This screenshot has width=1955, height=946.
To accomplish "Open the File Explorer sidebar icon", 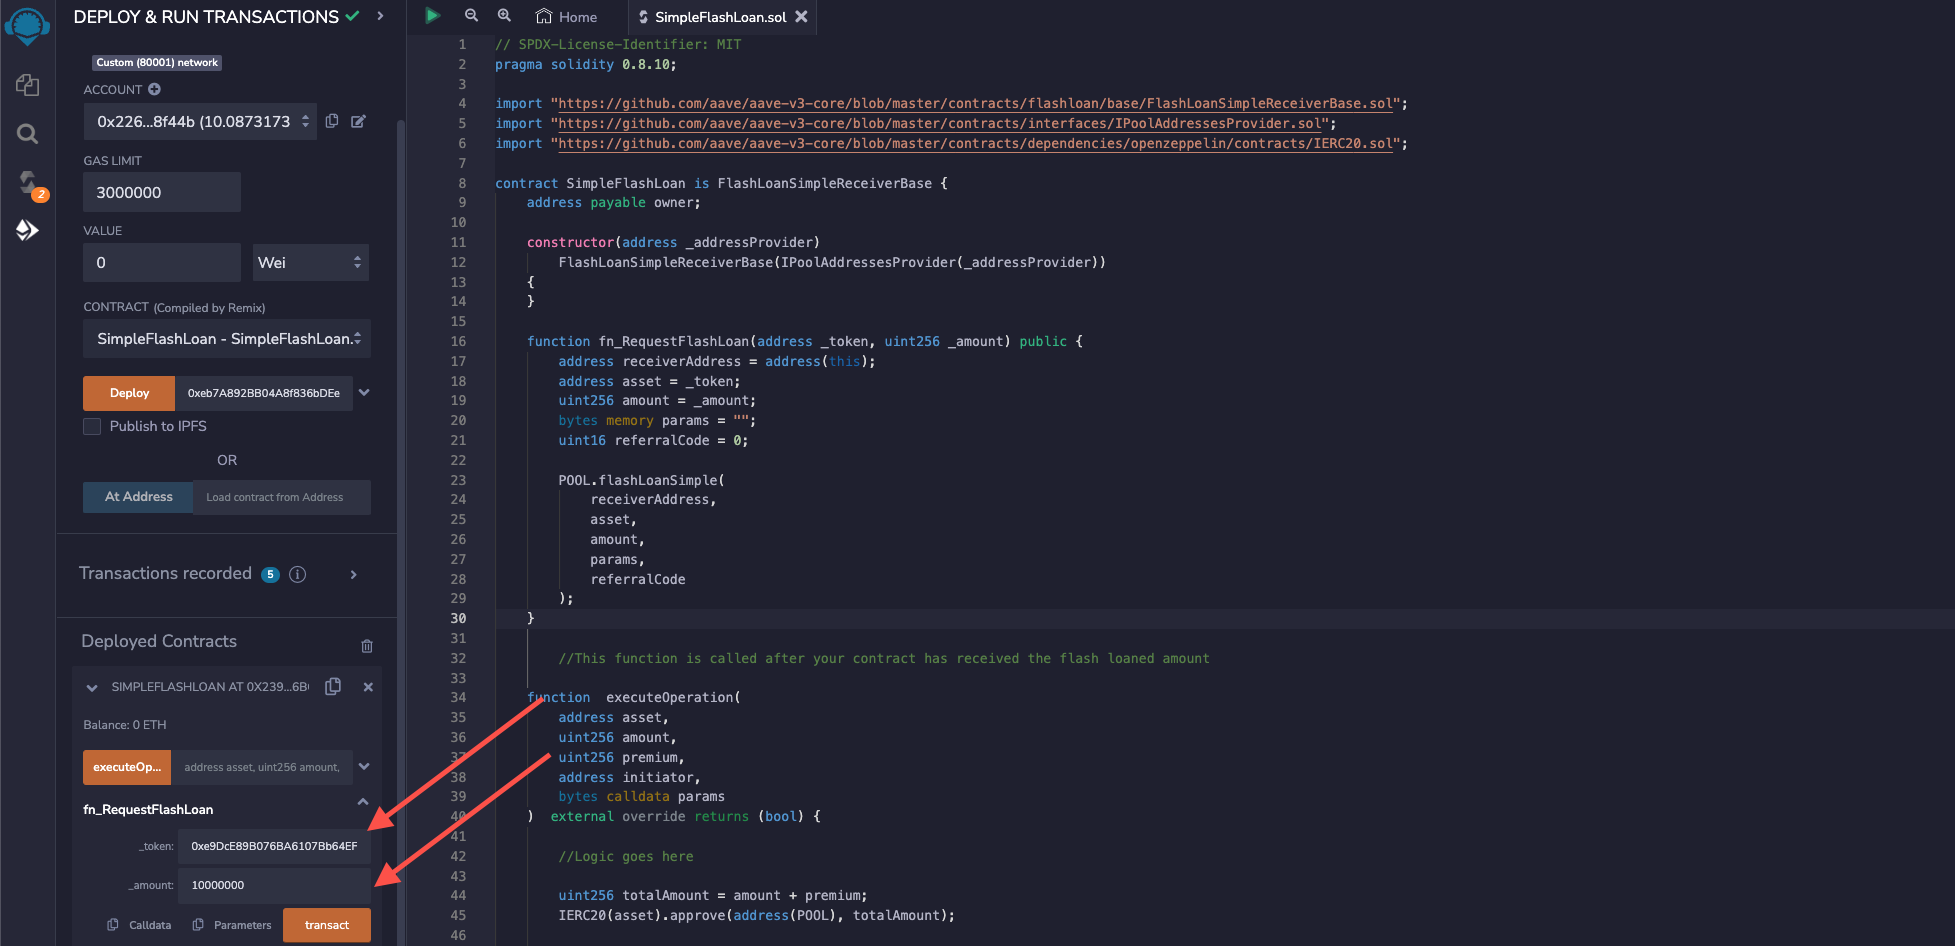I will pos(27,85).
